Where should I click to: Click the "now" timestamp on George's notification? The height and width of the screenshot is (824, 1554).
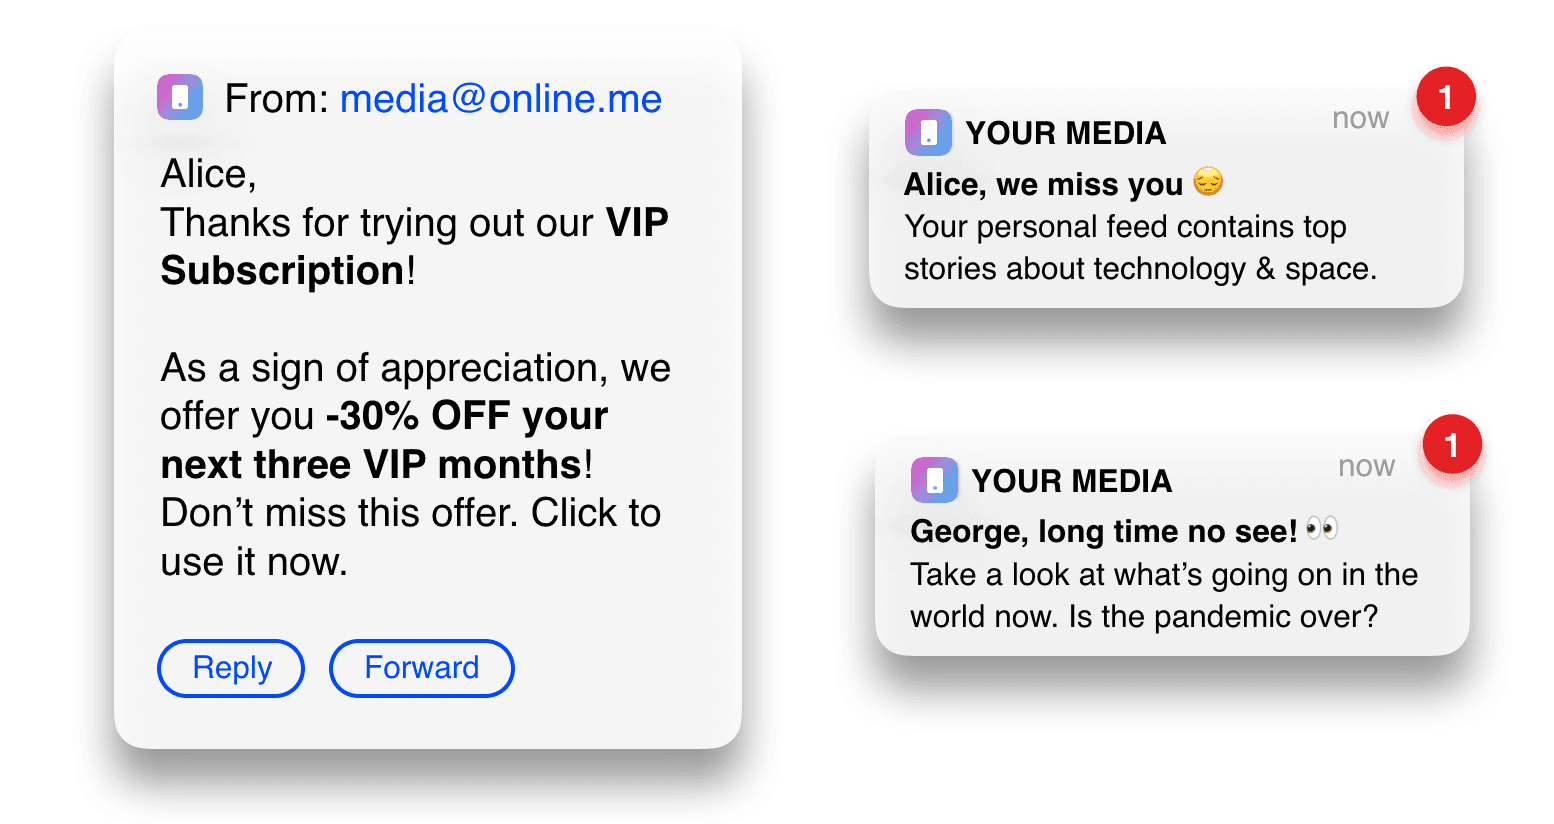tap(1366, 466)
